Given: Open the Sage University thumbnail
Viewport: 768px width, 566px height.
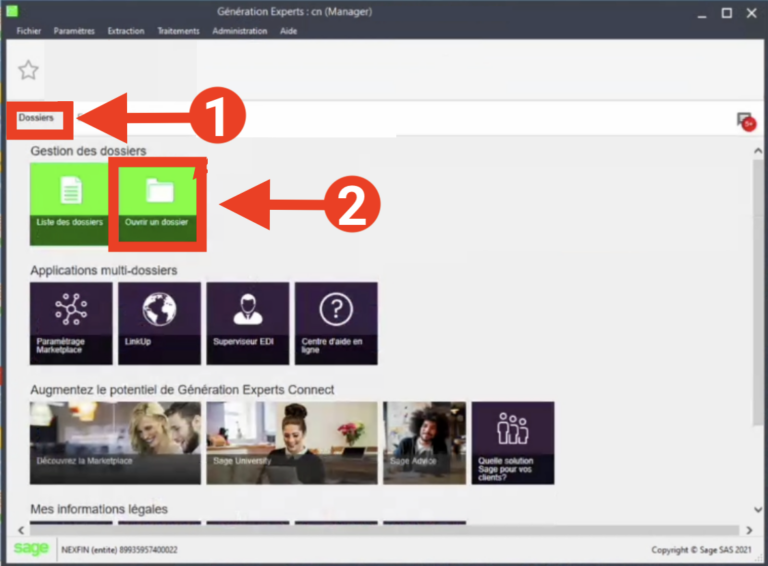Looking at the screenshot, I should pos(292,443).
